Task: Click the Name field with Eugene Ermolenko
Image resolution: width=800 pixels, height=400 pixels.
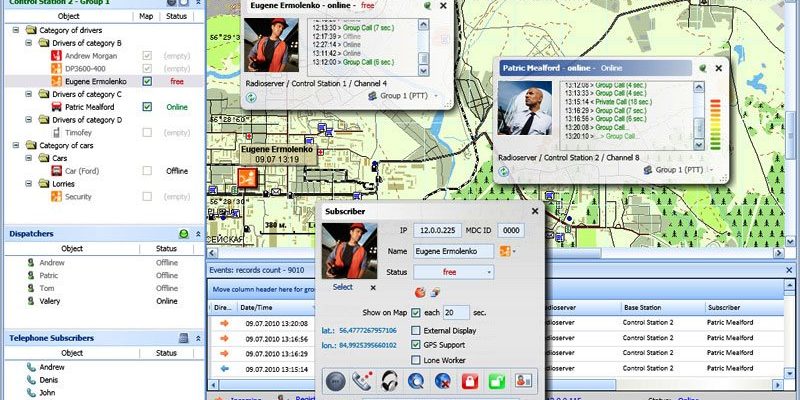Action: pyautogui.click(x=450, y=252)
